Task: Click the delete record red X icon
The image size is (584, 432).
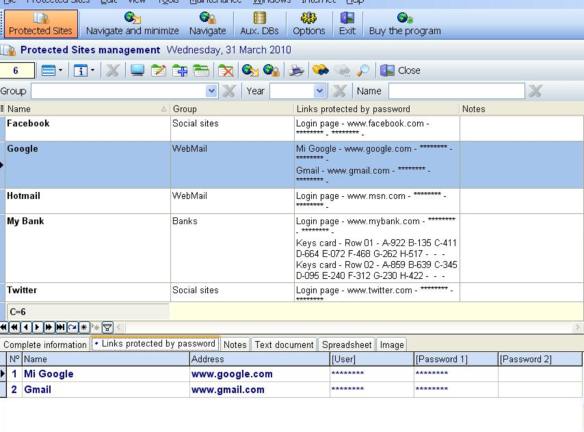Action: coord(226,70)
